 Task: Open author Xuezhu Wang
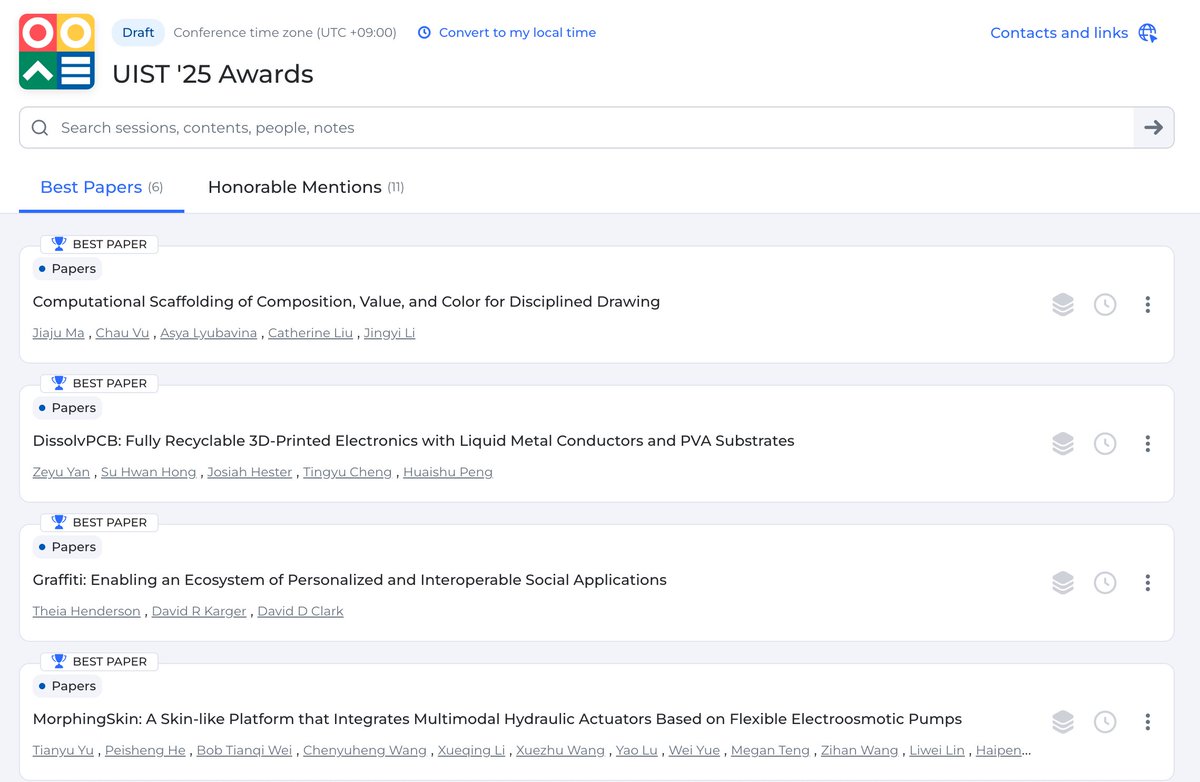pyautogui.click(x=561, y=750)
